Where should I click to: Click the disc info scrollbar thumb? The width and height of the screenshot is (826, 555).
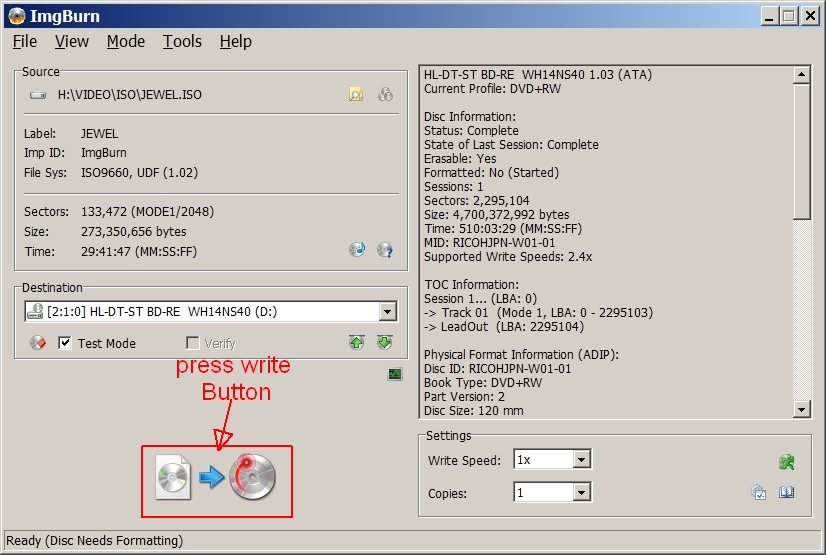point(801,151)
